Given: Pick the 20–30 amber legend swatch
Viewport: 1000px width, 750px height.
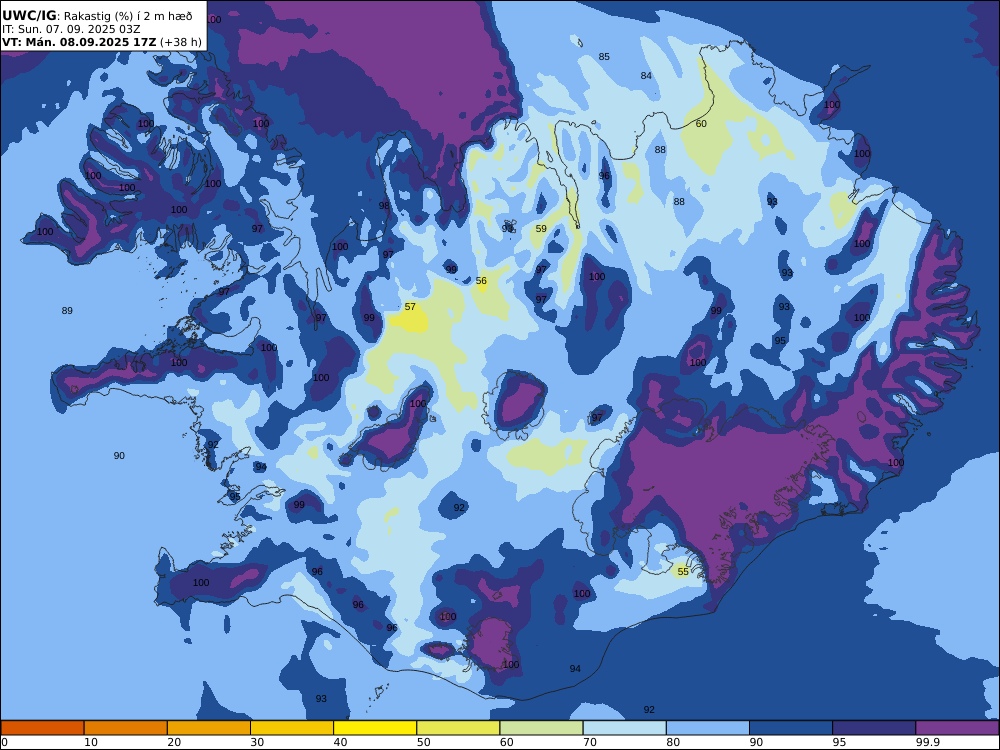Looking at the screenshot, I should (209, 728).
